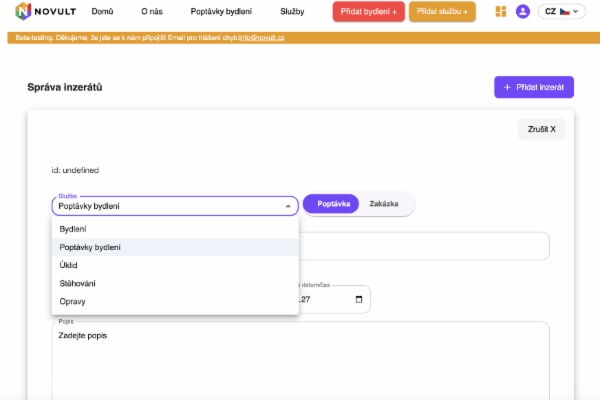
Task: Switch to the Zakázka toggle option
Action: (x=384, y=204)
